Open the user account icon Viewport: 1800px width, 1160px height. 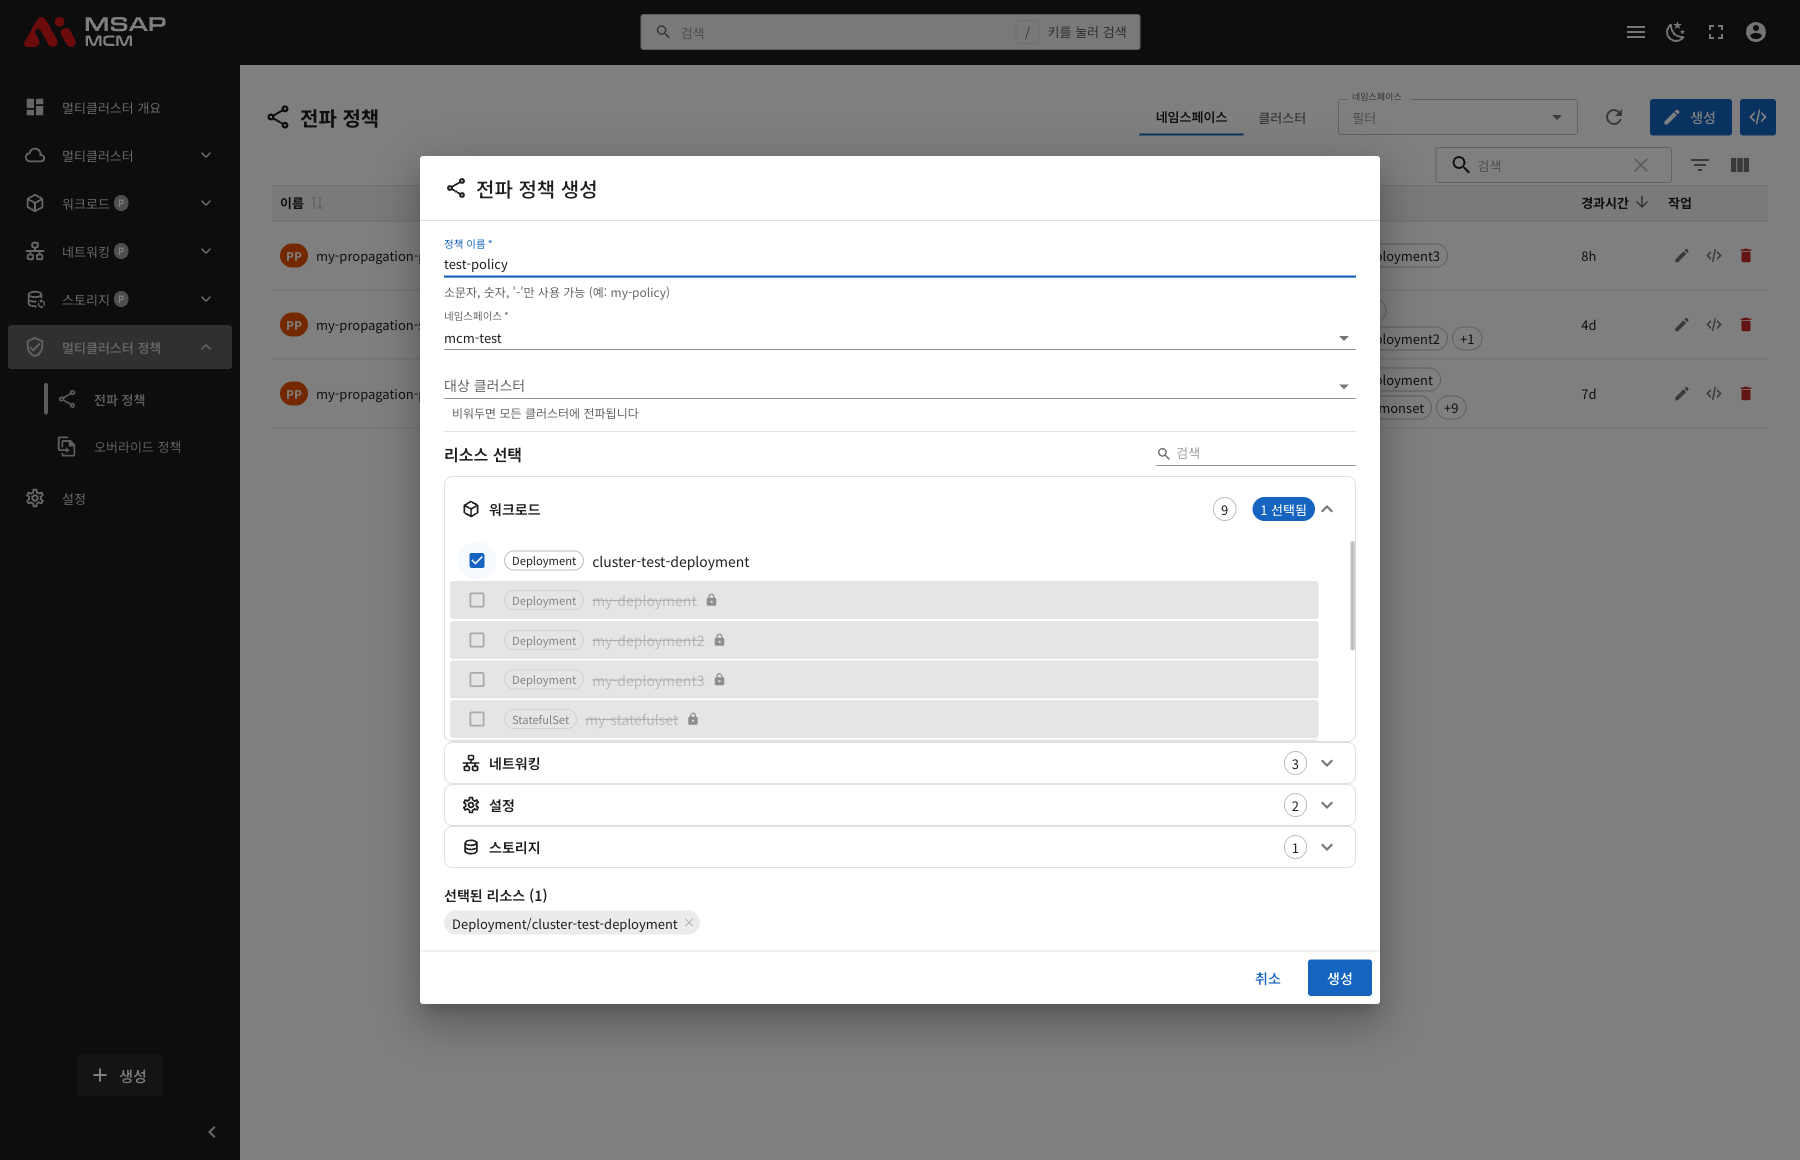pos(1756,32)
